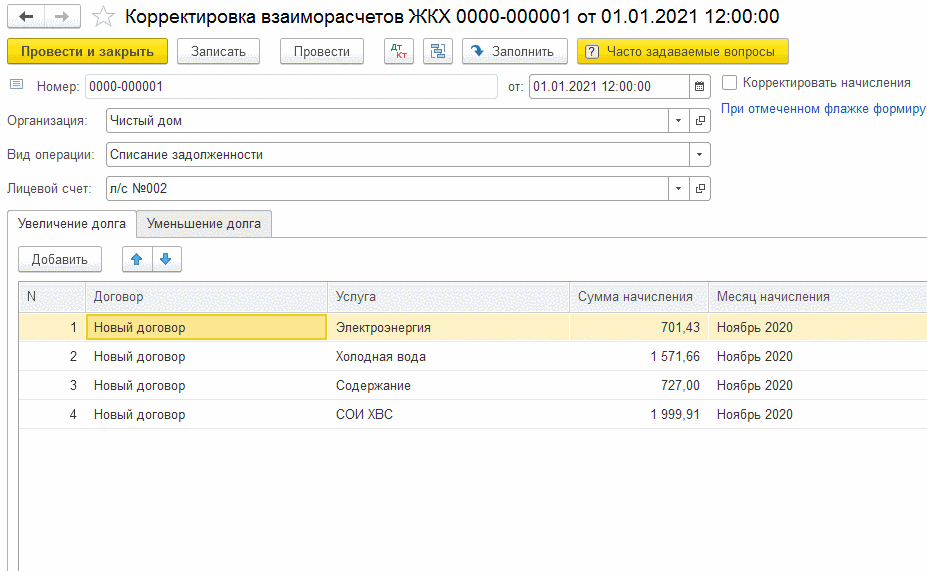
Task: Open Часто задаваемые вопросы
Action: [x=683, y=51]
